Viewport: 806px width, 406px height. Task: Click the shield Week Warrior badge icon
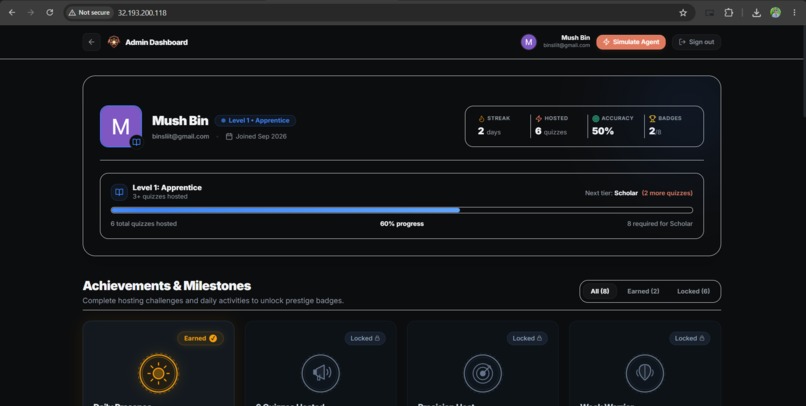tap(645, 373)
